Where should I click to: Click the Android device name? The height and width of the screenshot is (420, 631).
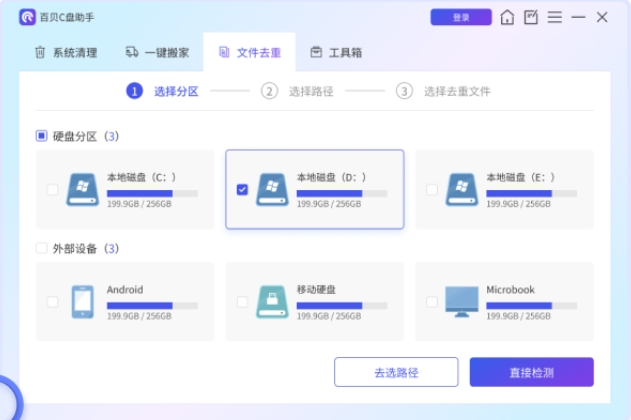click(x=125, y=290)
